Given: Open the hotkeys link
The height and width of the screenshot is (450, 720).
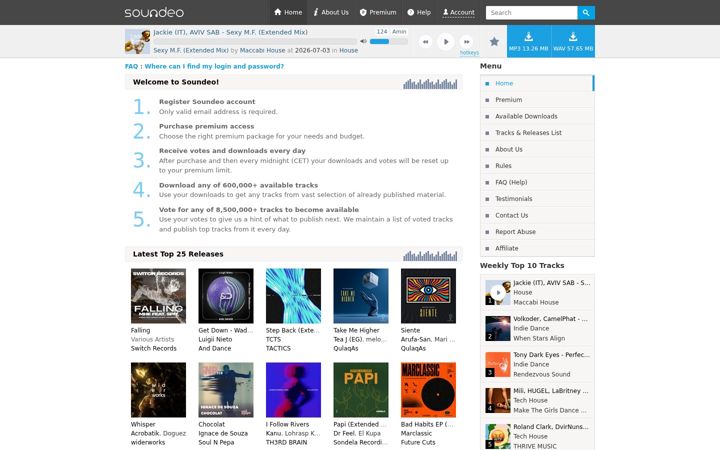Looking at the screenshot, I should [x=469, y=53].
